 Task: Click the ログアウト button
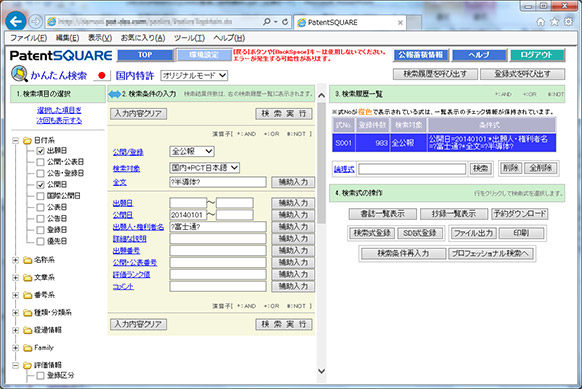tap(537, 55)
